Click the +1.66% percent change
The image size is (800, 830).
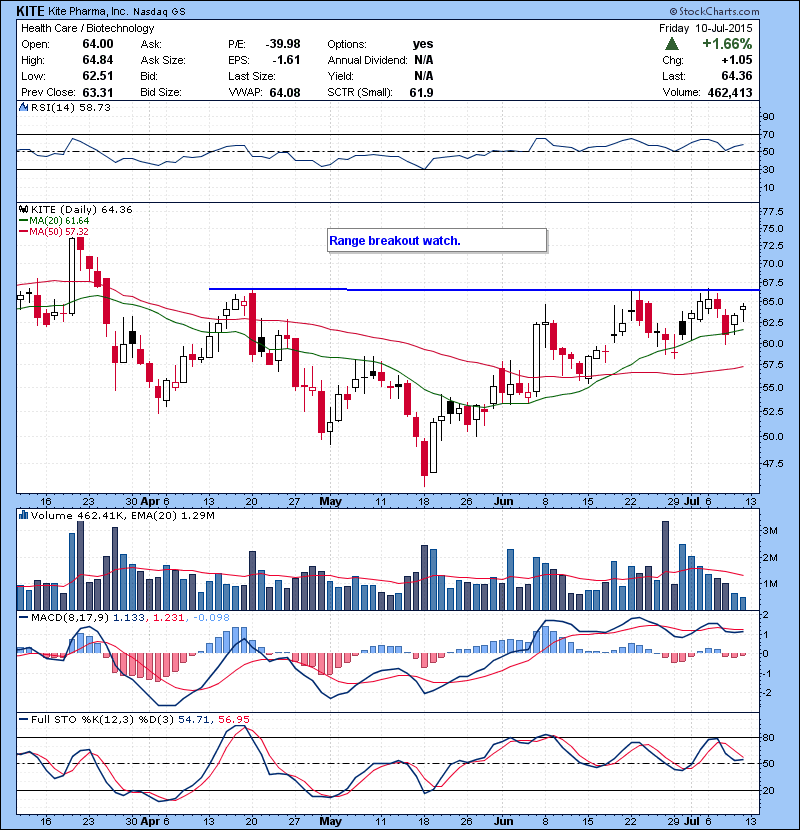[727, 43]
